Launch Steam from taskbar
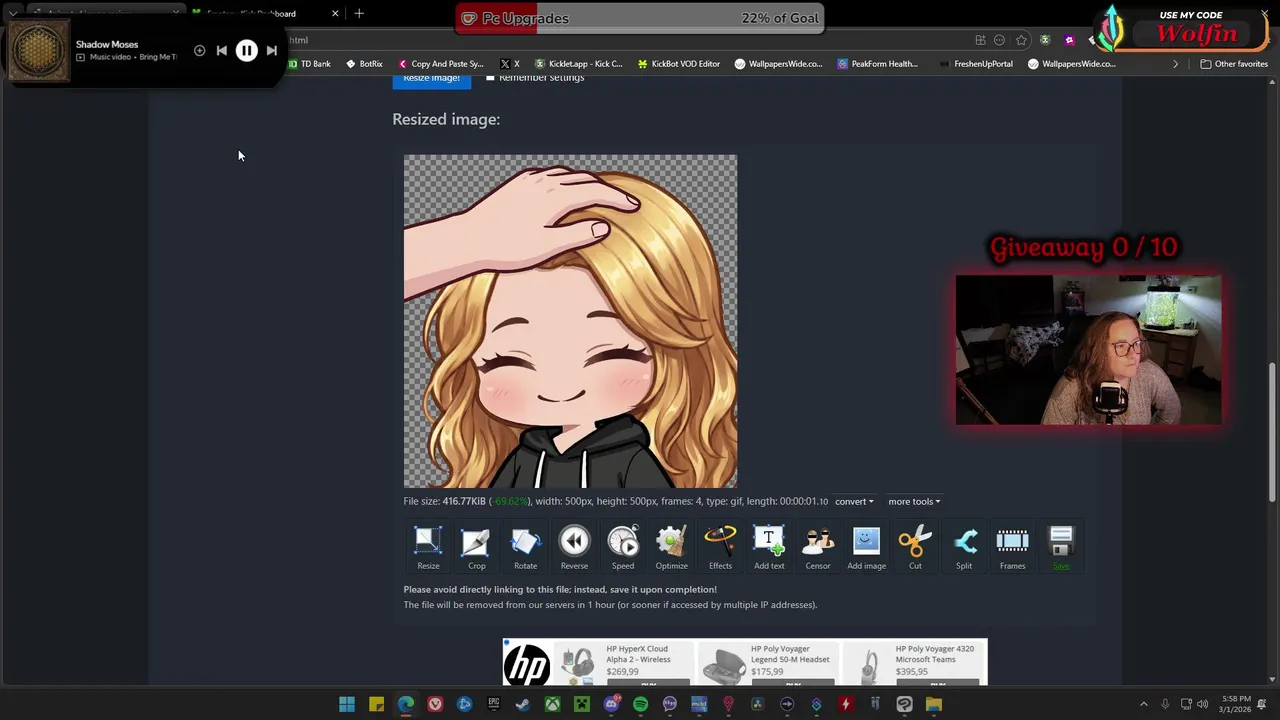The height and width of the screenshot is (720, 1280). [x=522, y=704]
